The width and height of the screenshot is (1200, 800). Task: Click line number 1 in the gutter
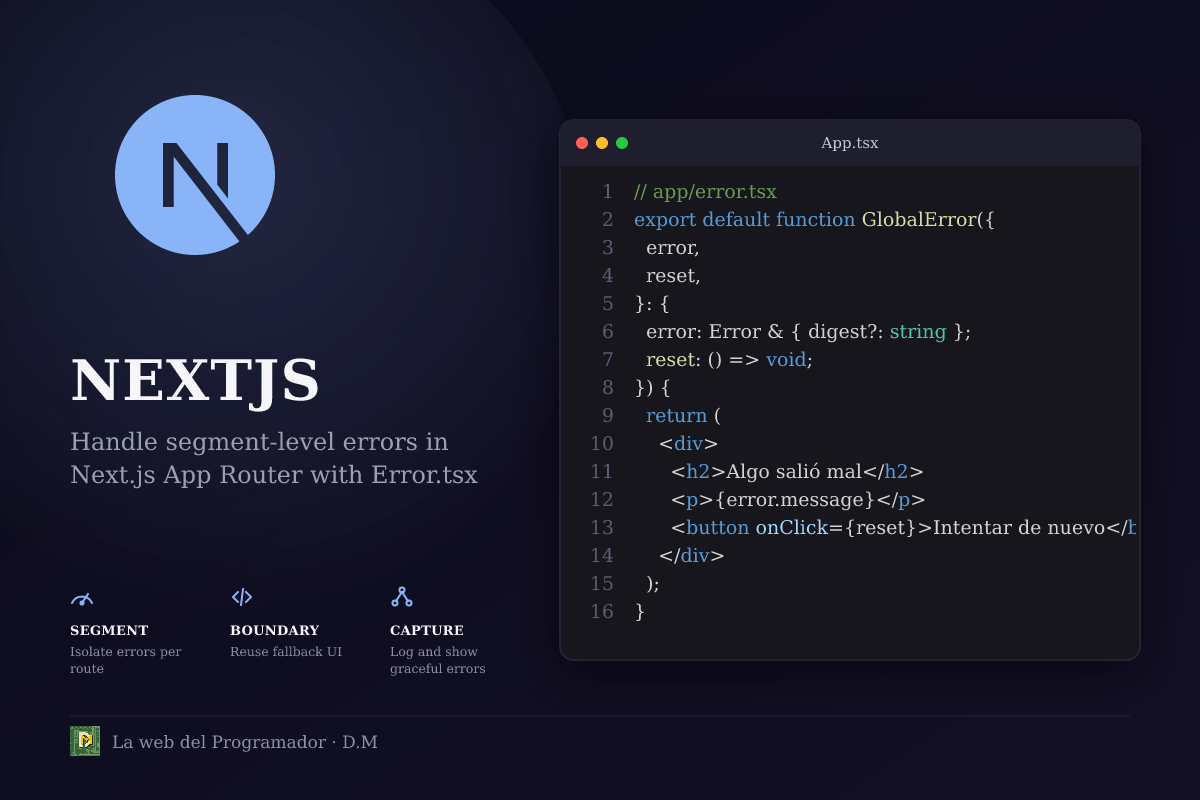tap(608, 191)
